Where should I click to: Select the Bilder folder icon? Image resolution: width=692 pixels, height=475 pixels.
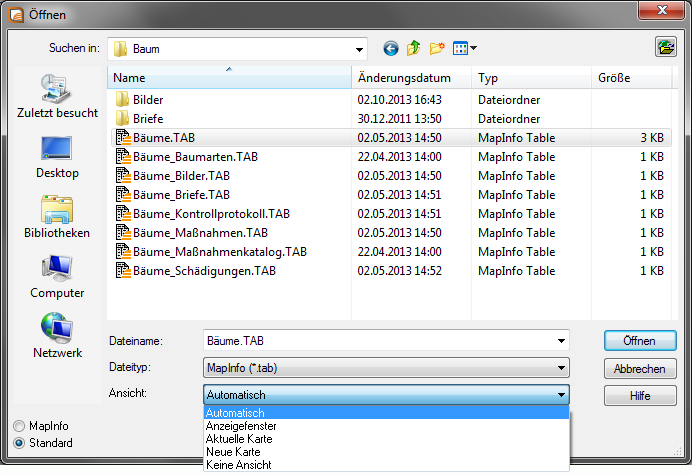[x=122, y=99]
